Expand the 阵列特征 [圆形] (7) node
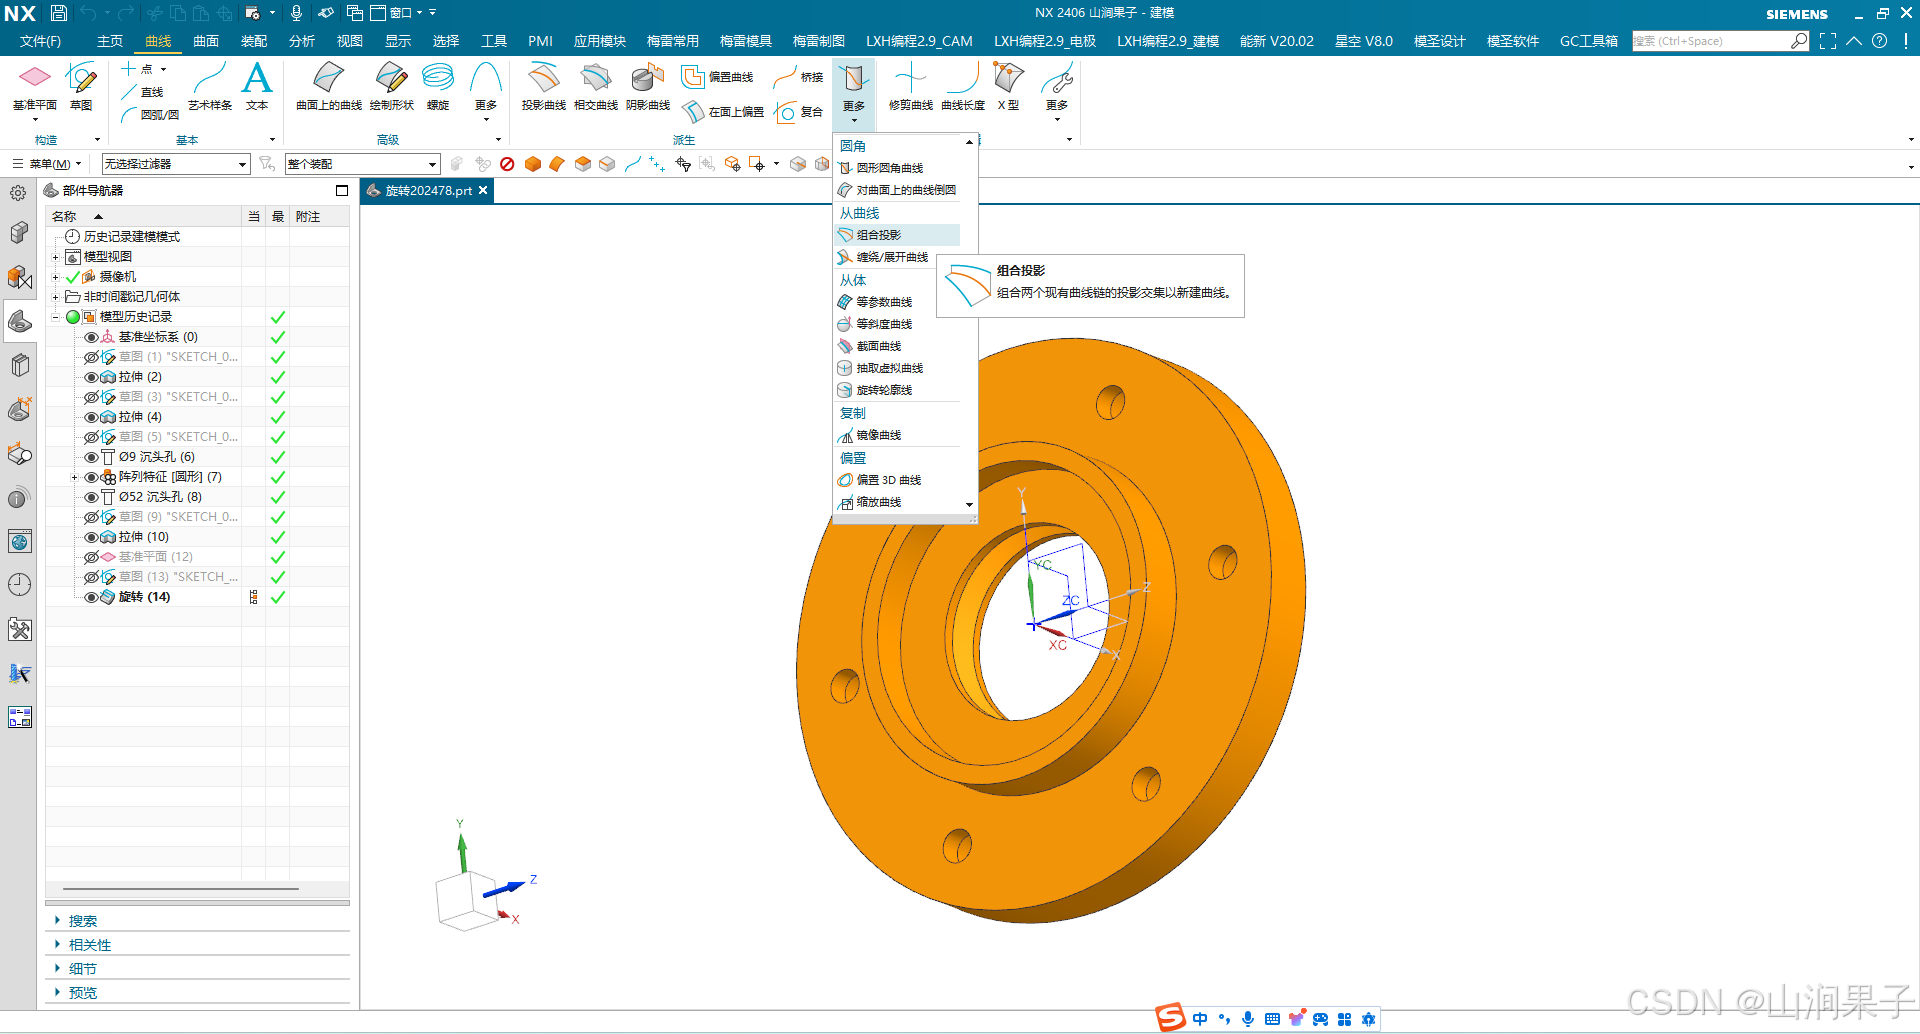 click(x=74, y=477)
